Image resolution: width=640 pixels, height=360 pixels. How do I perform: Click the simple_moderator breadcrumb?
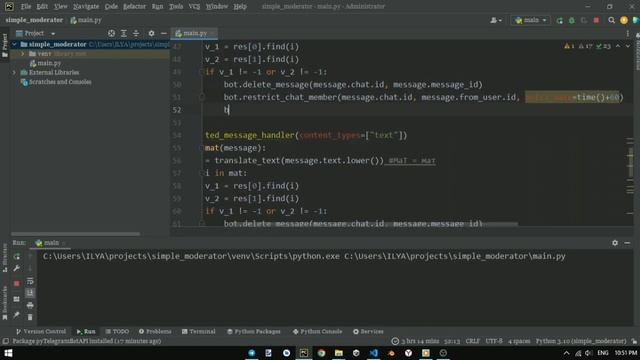click(34, 20)
